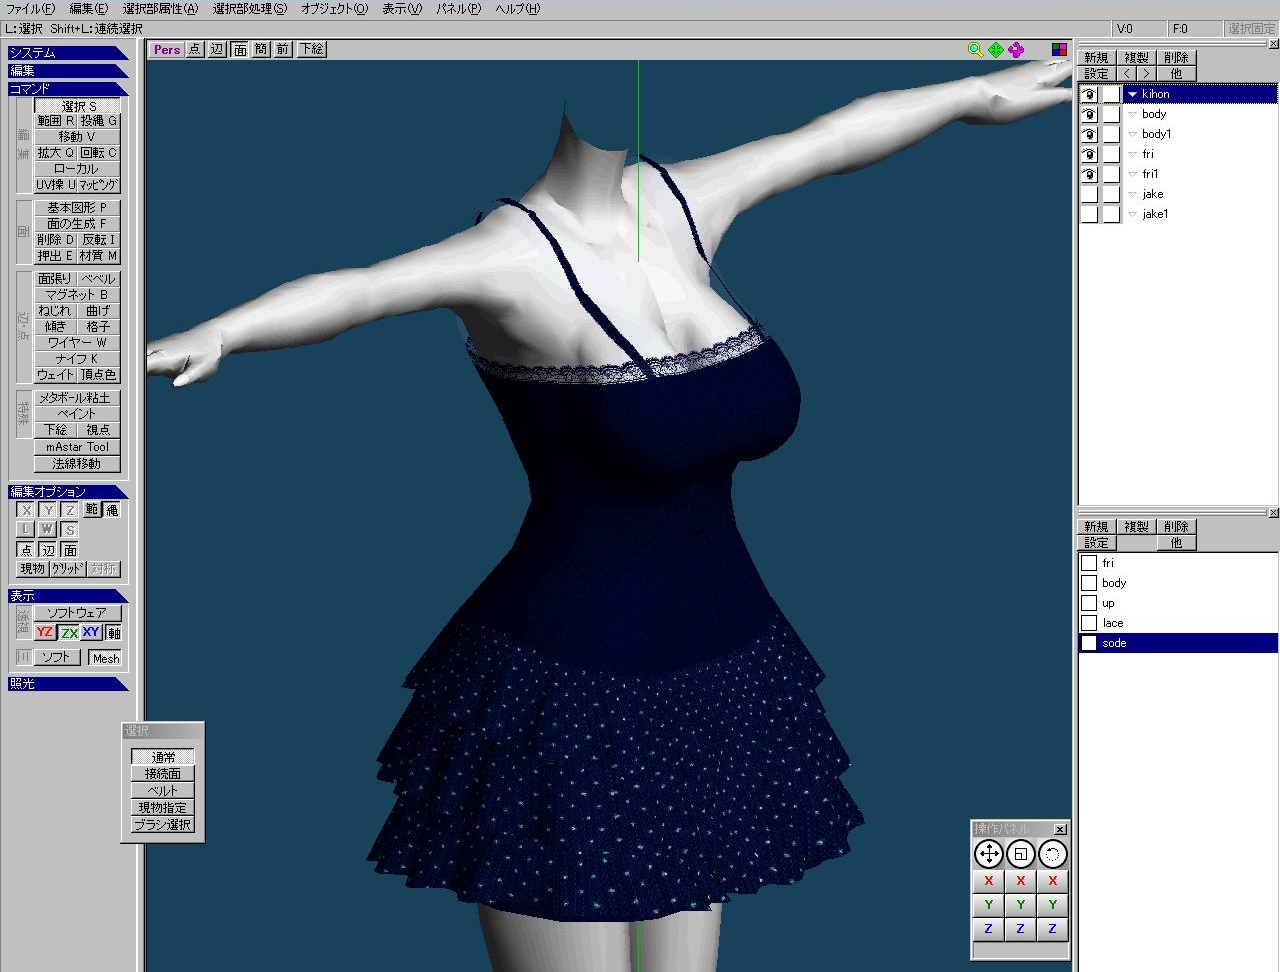Image resolution: width=1280 pixels, height=972 pixels.
Task: Select the rotate circle icon in 操作パネル
Action: click(1052, 854)
